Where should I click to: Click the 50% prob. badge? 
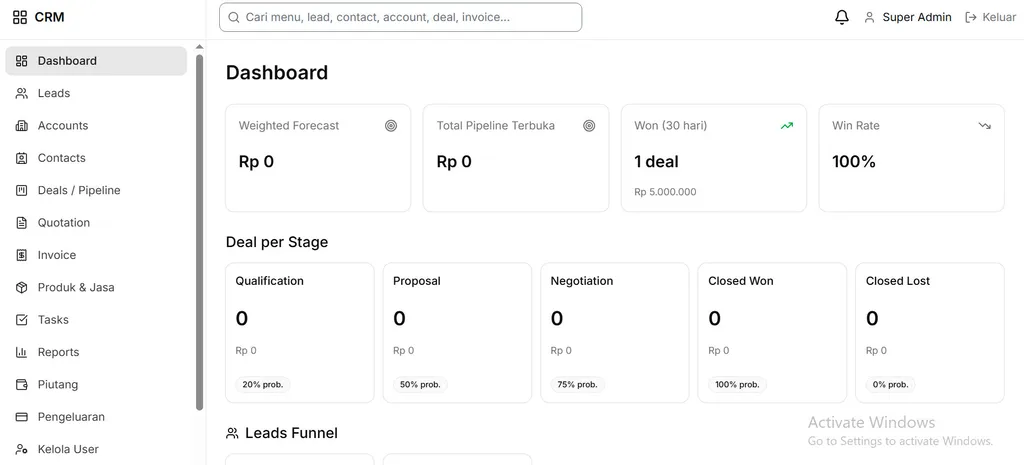[420, 385]
